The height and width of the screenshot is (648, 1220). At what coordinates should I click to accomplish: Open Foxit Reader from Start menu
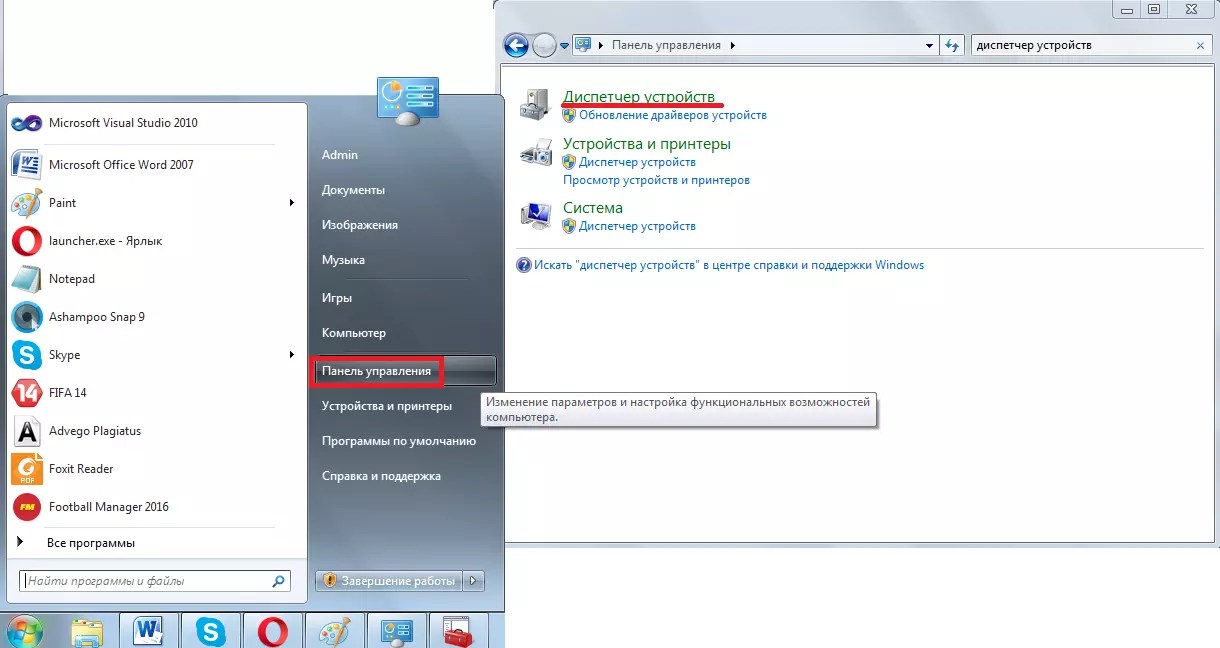pyautogui.click(x=80, y=469)
